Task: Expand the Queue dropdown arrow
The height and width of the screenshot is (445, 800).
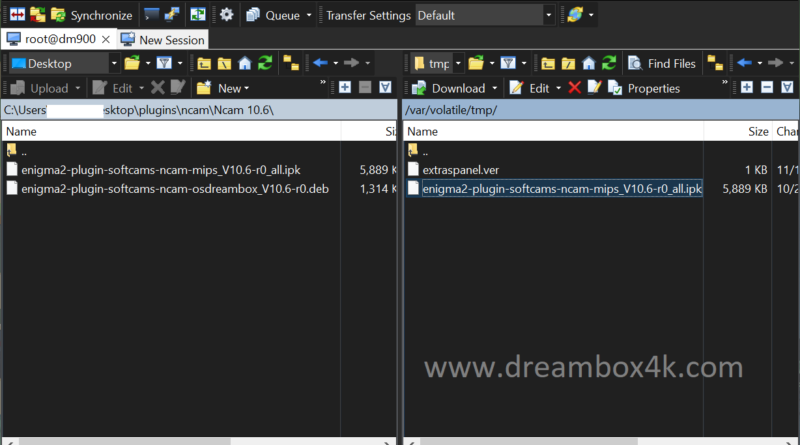Action: pos(309,15)
